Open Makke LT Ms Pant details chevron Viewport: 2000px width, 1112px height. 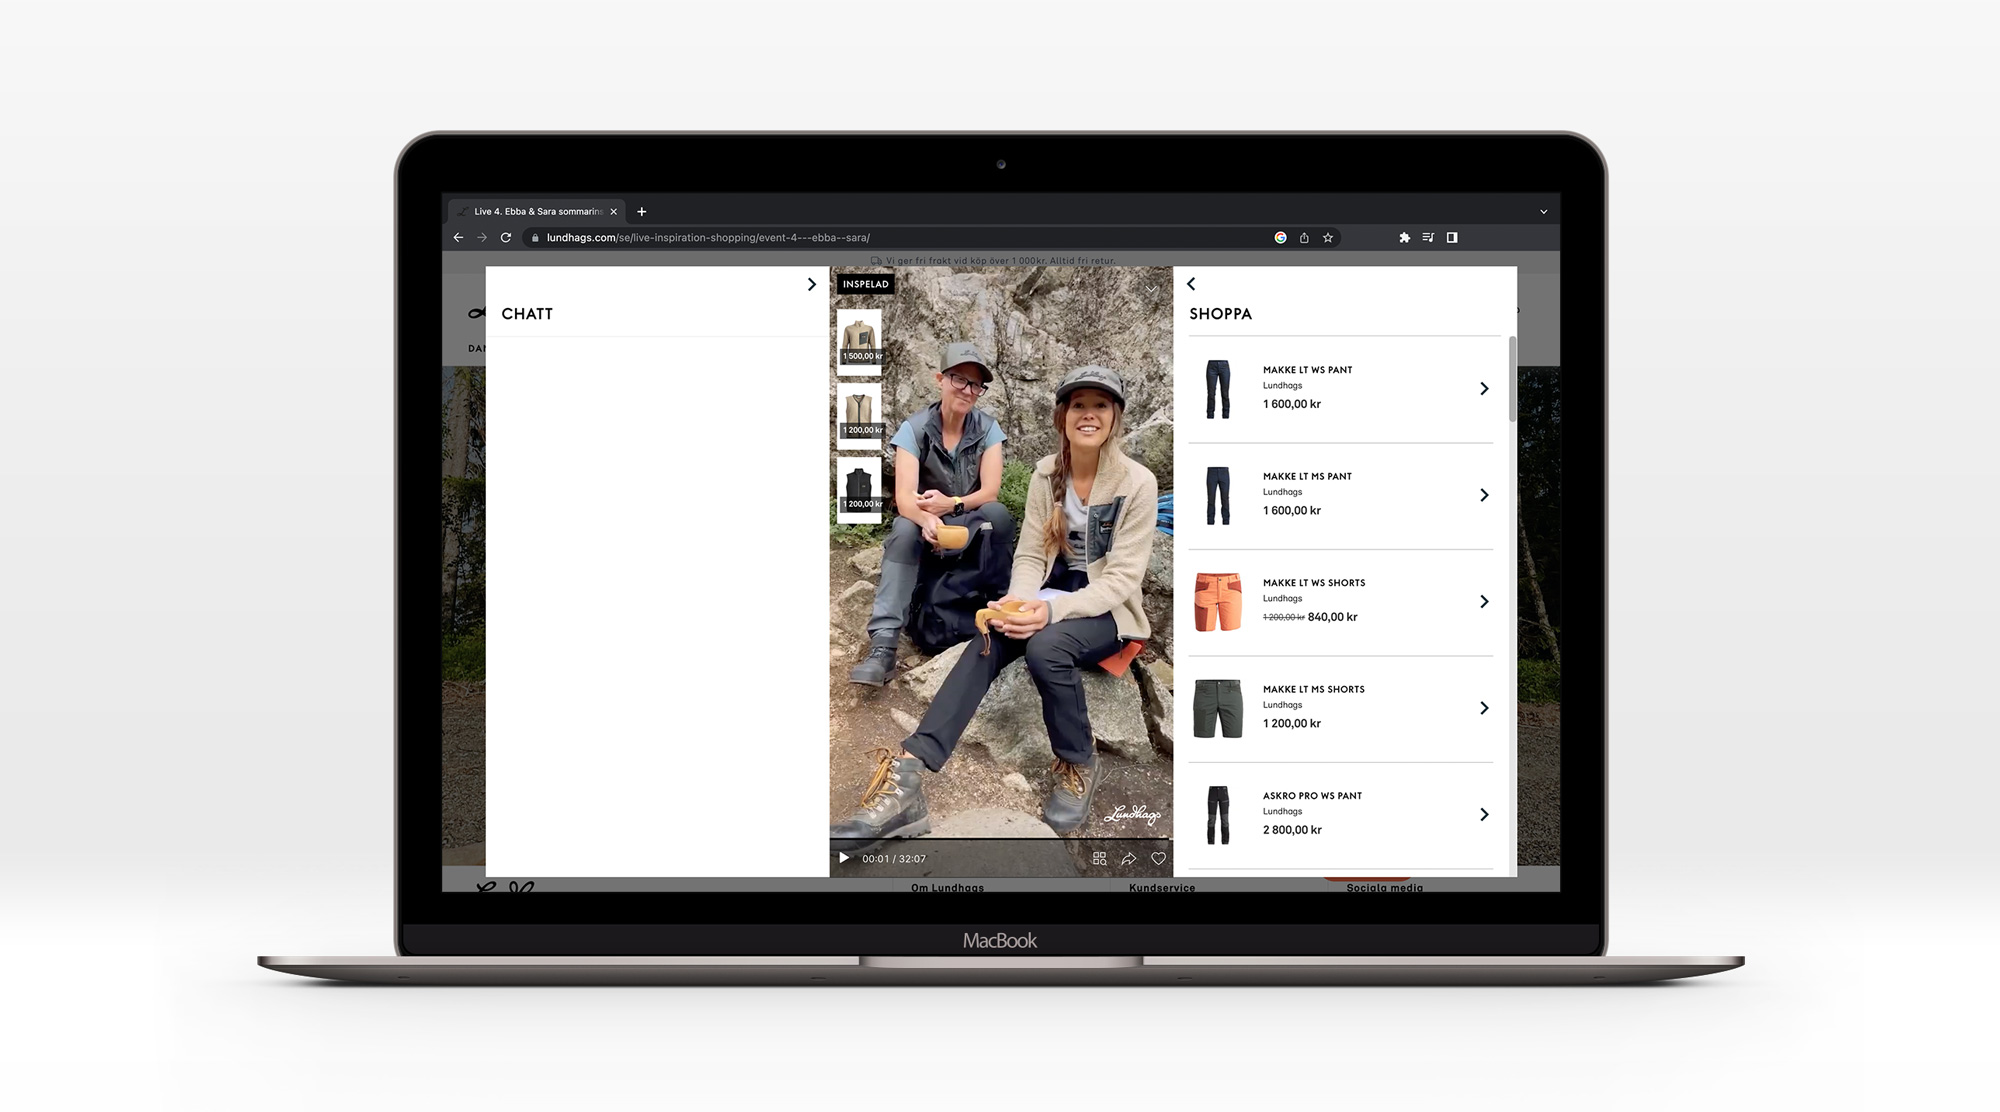1484,495
